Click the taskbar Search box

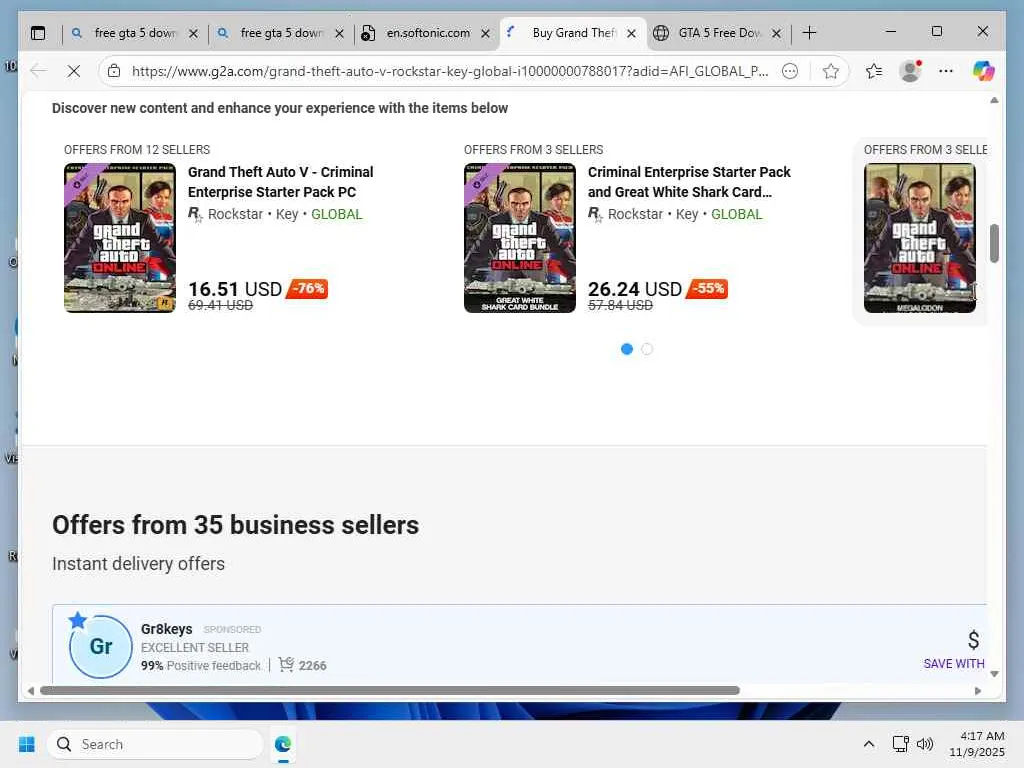click(155, 744)
